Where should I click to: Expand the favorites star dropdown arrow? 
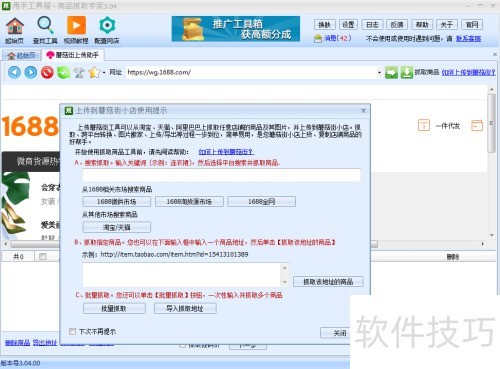coord(104,72)
